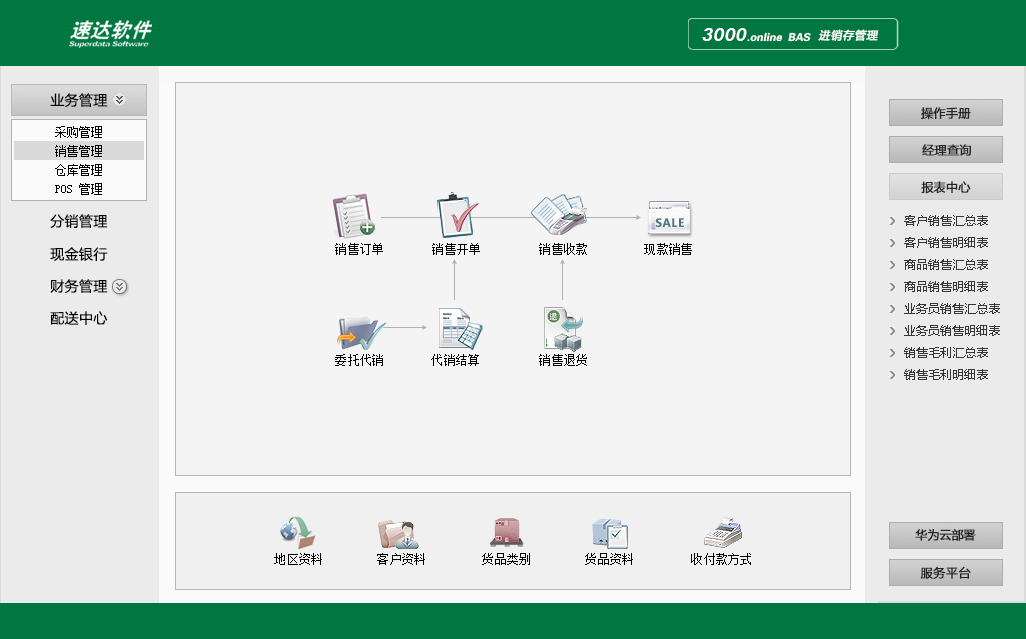
Task: Open the 销售毛利明细表 report link
Action: tap(944, 375)
